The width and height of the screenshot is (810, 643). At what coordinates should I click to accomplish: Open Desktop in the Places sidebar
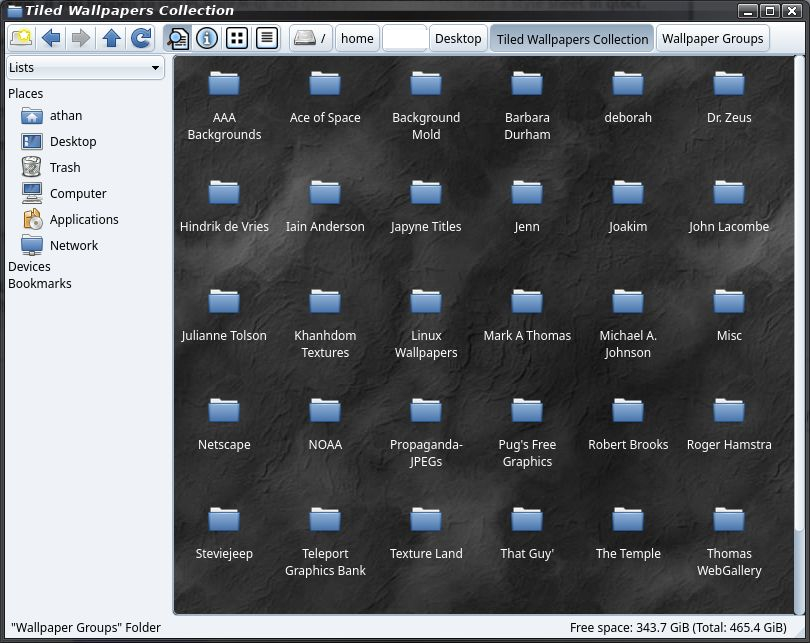click(x=58, y=142)
